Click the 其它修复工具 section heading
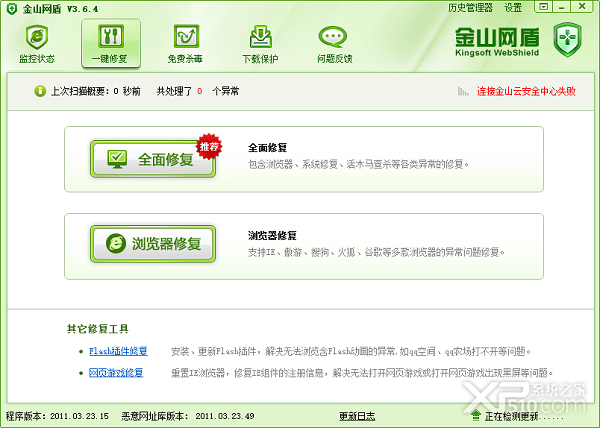Image resolution: width=600 pixels, height=428 pixels. pos(98,329)
